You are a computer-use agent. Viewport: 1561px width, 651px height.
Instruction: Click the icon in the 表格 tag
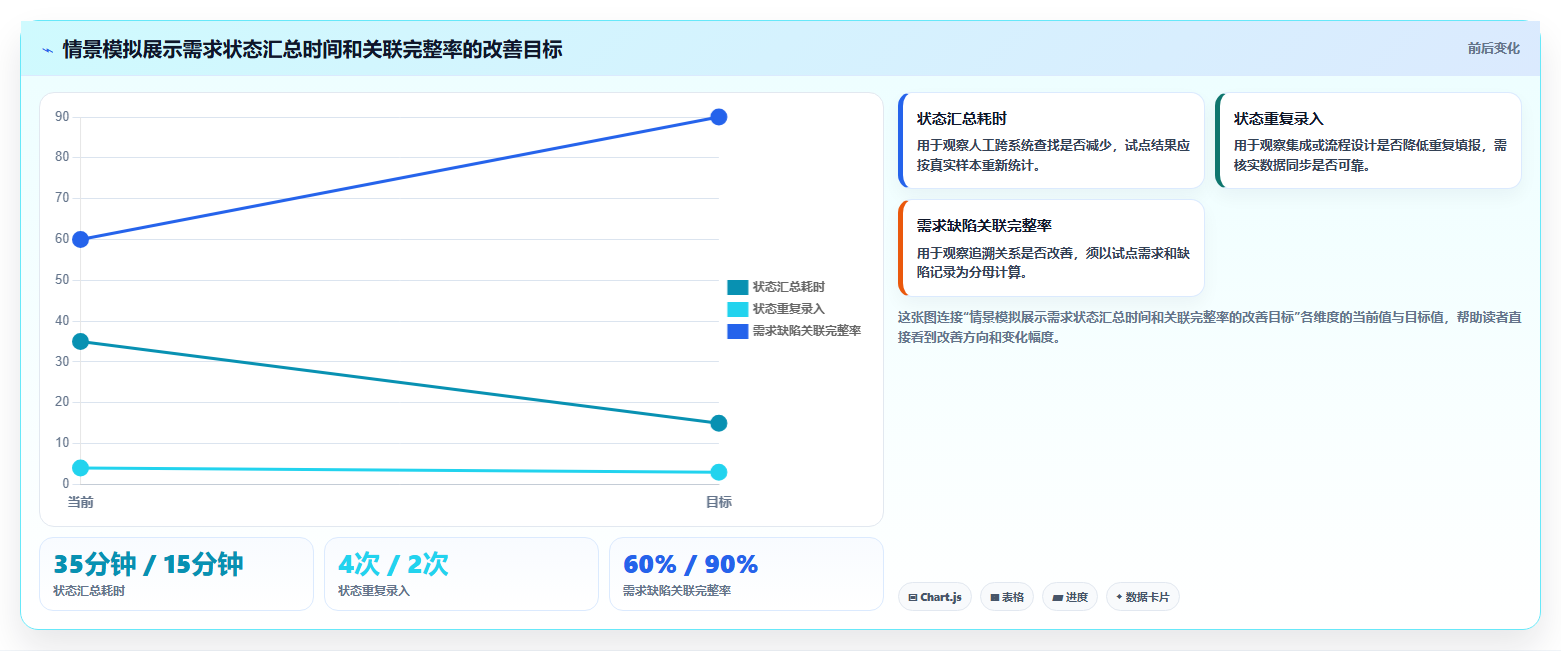coord(995,598)
